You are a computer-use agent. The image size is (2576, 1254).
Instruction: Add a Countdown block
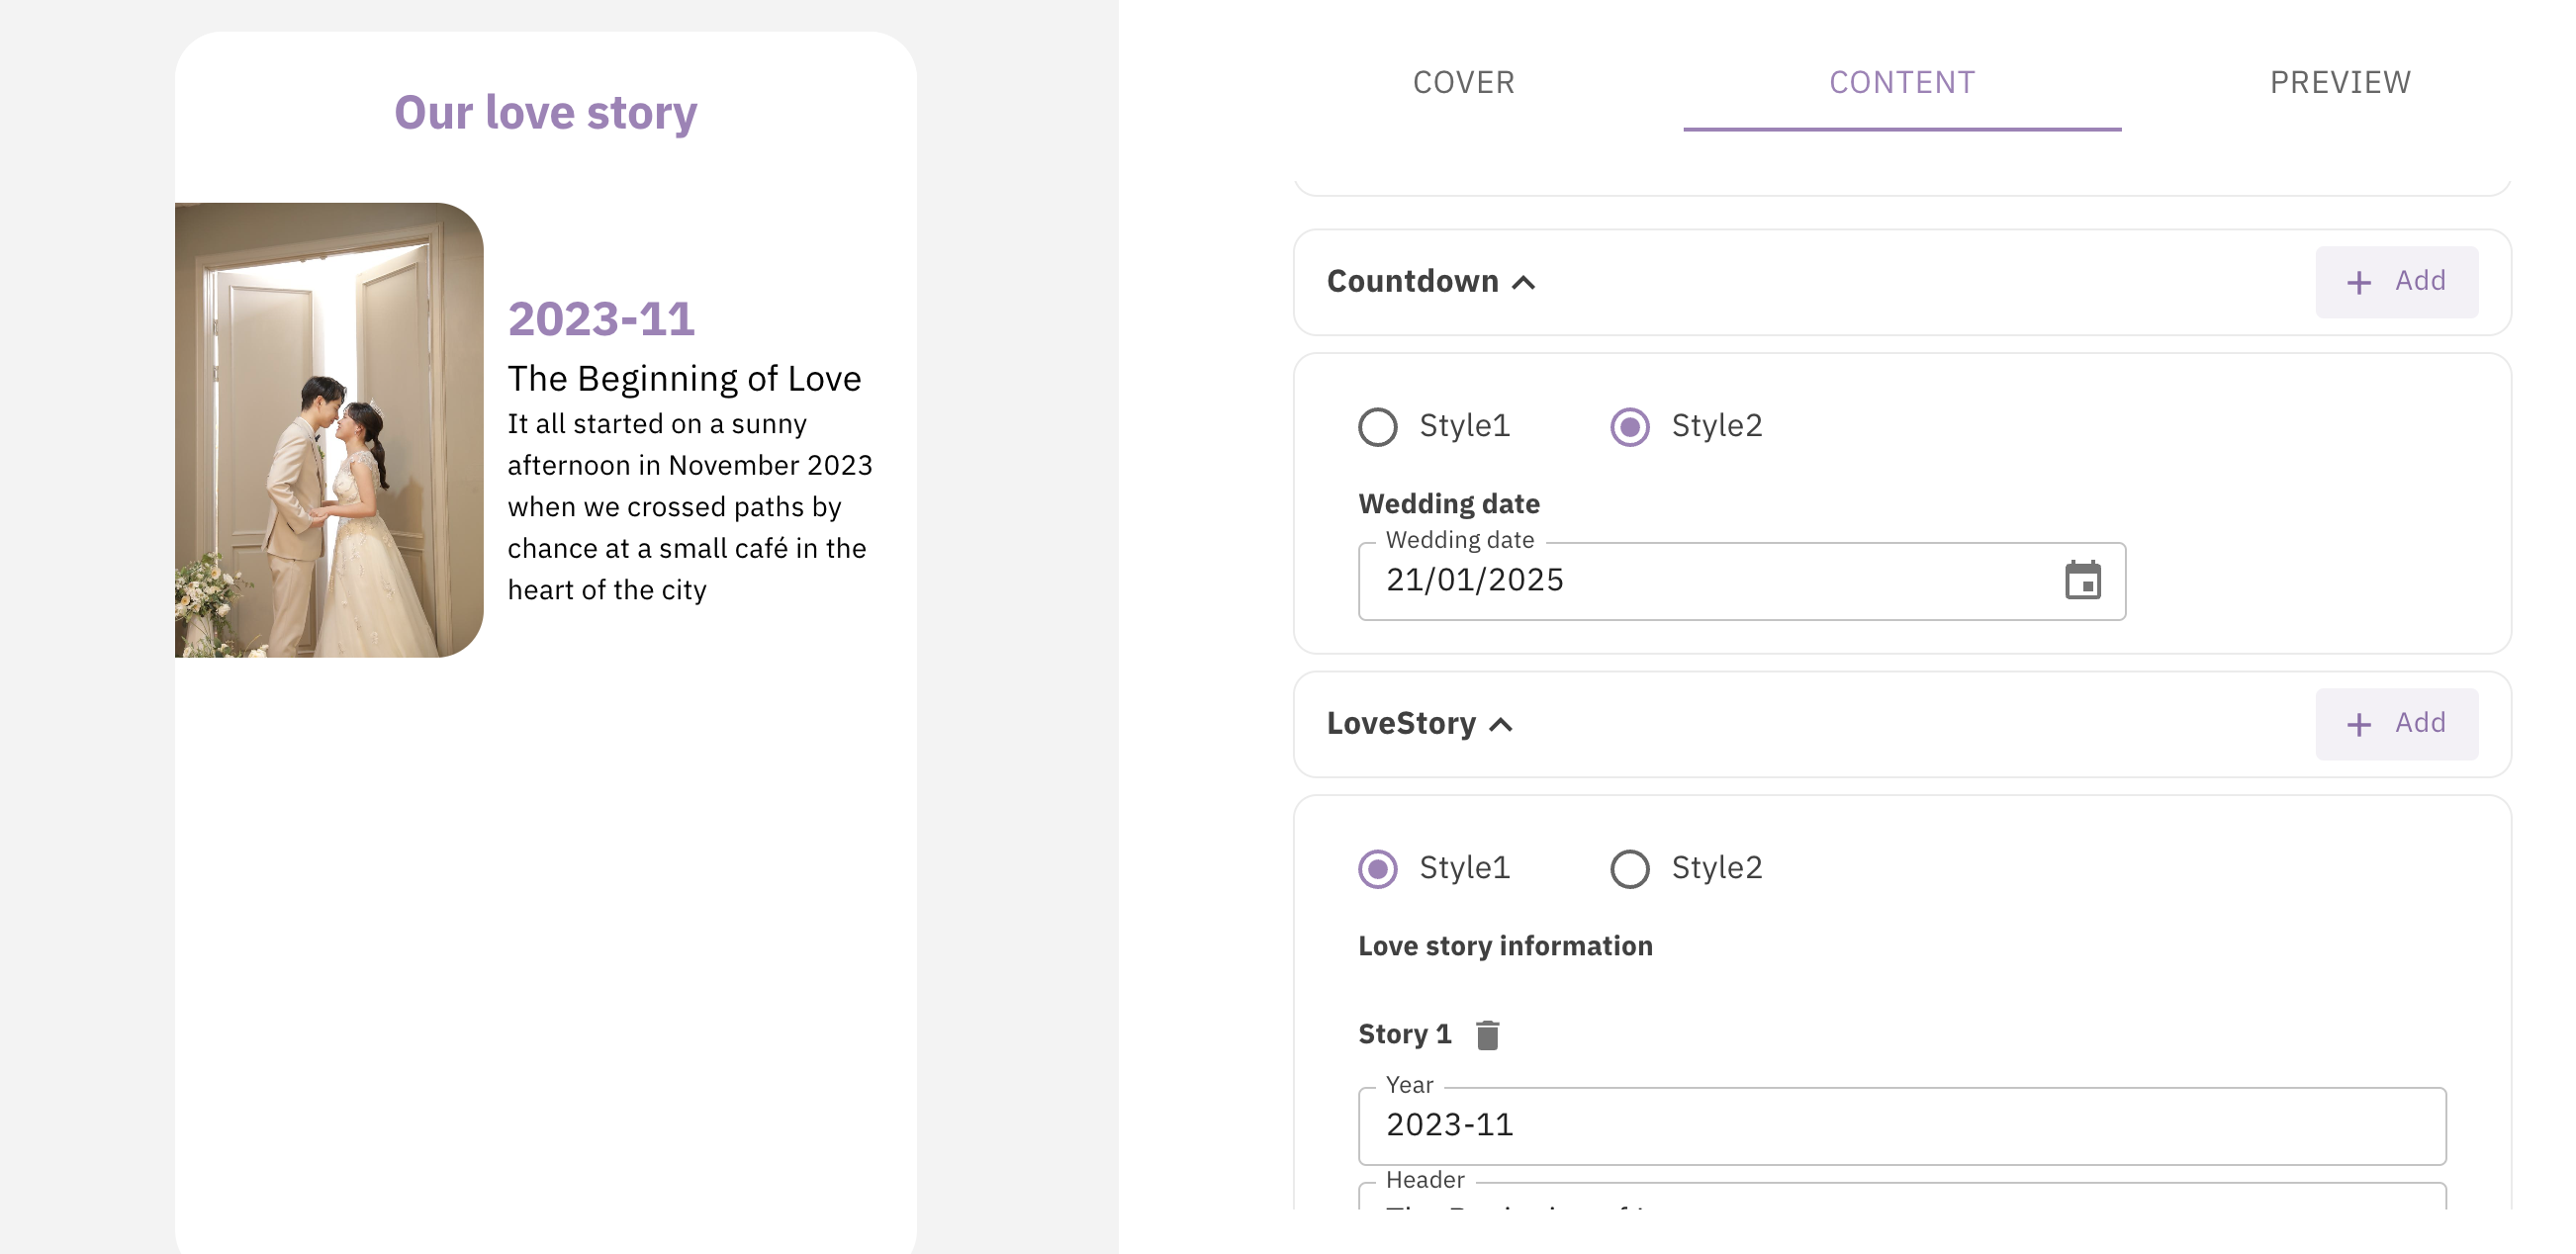point(2395,282)
